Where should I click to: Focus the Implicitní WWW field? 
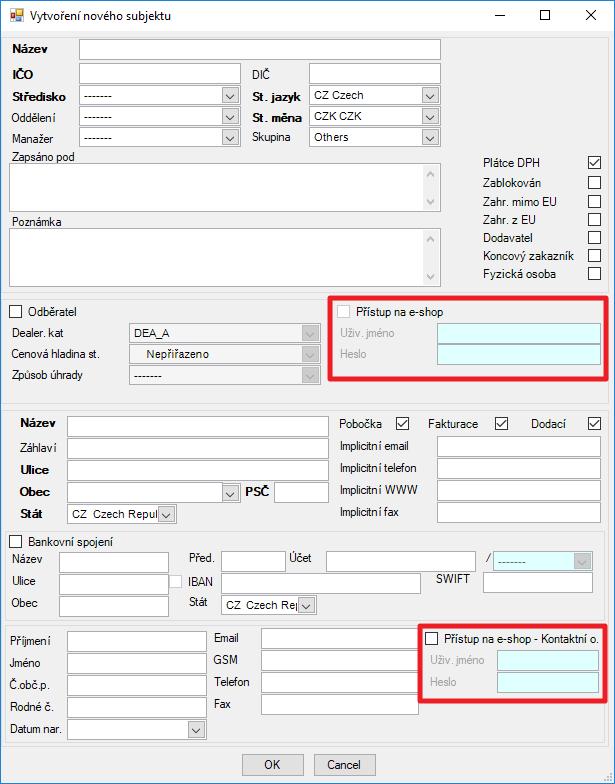pyautogui.click(x=519, y=490)
